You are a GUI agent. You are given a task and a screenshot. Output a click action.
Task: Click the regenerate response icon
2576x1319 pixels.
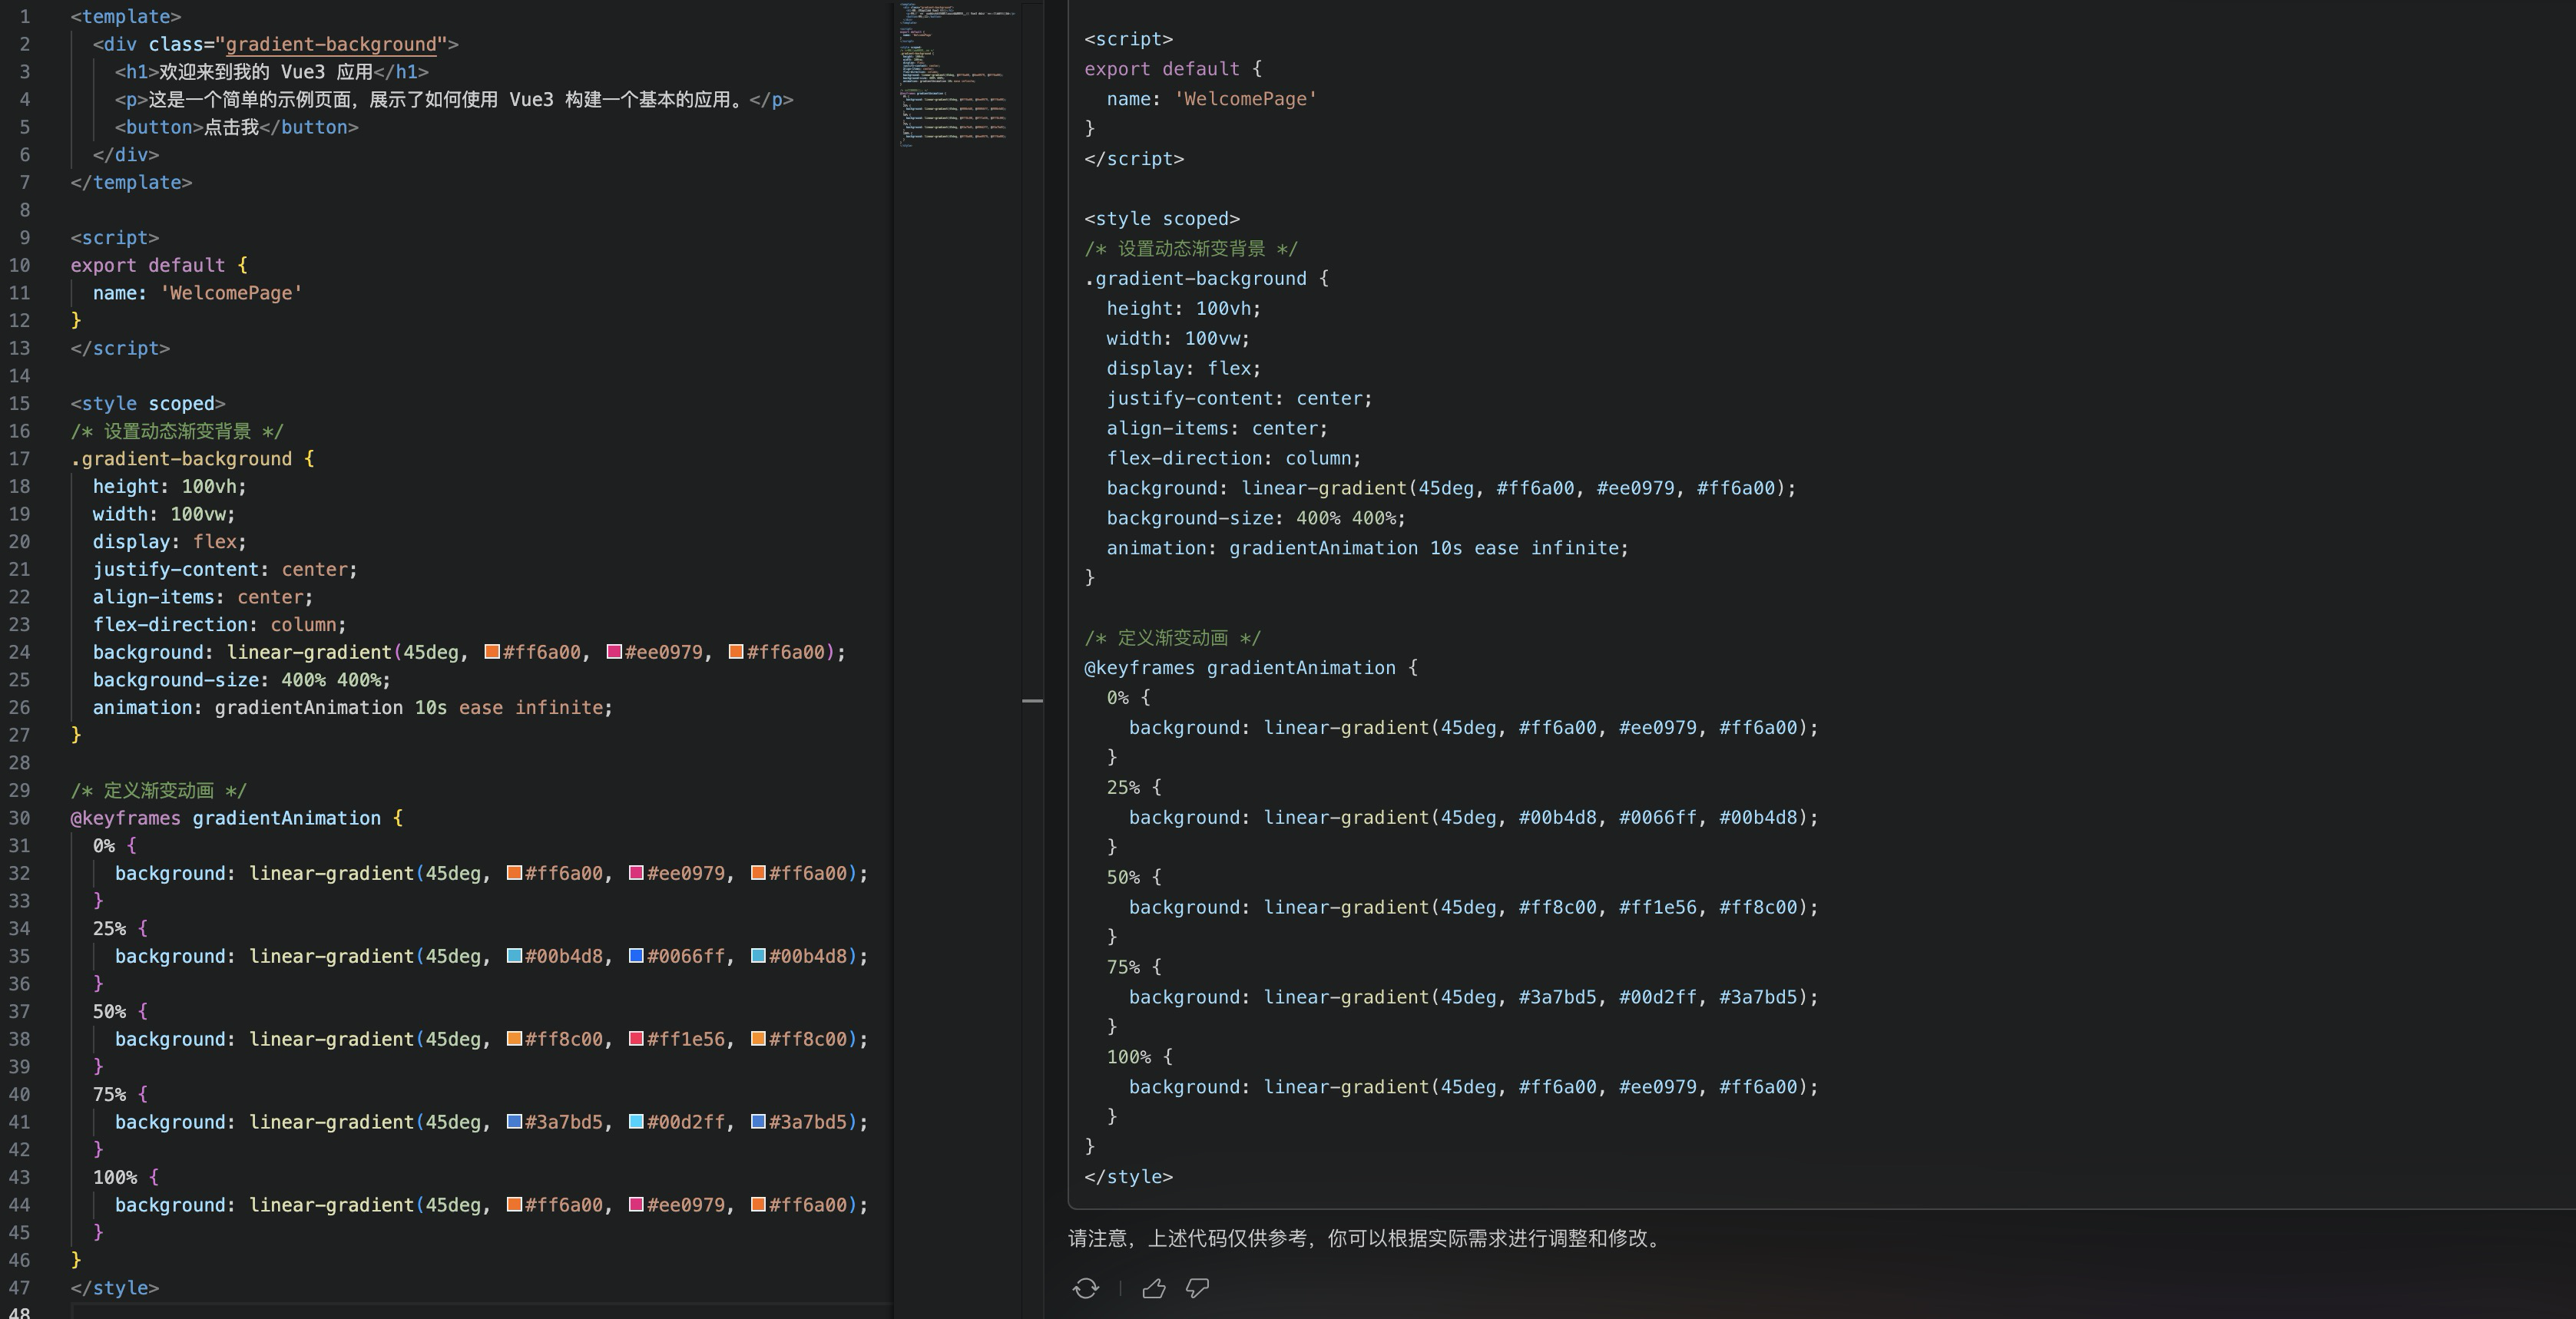pyautogui.click(x=1085, y=1288)
